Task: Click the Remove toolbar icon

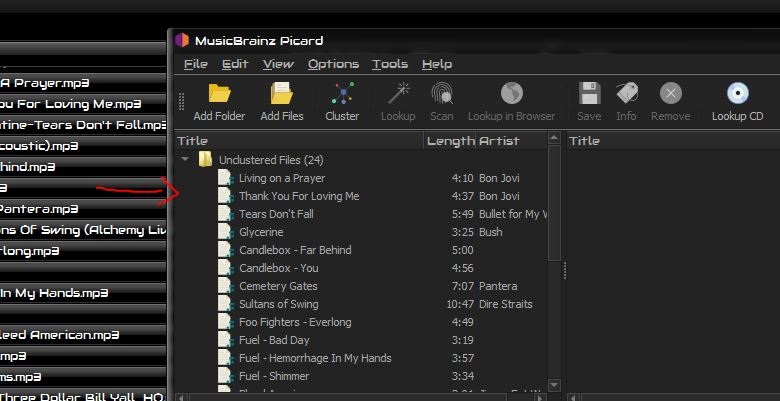Action: click(670, 95)
